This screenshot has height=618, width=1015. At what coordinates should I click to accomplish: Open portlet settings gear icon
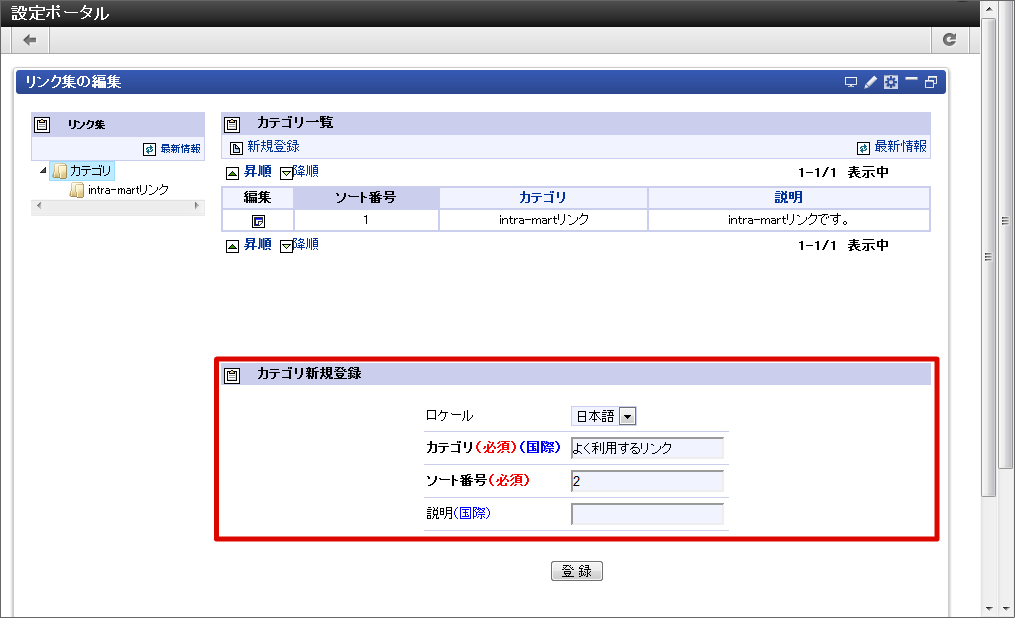(891, 82)
